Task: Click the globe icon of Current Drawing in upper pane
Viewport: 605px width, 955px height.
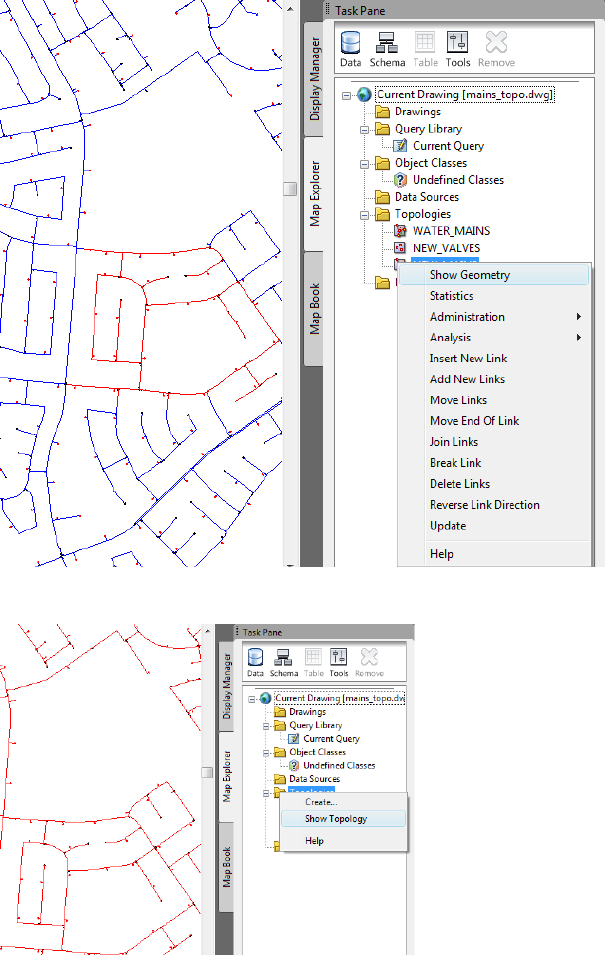Action: pos(364,94)
